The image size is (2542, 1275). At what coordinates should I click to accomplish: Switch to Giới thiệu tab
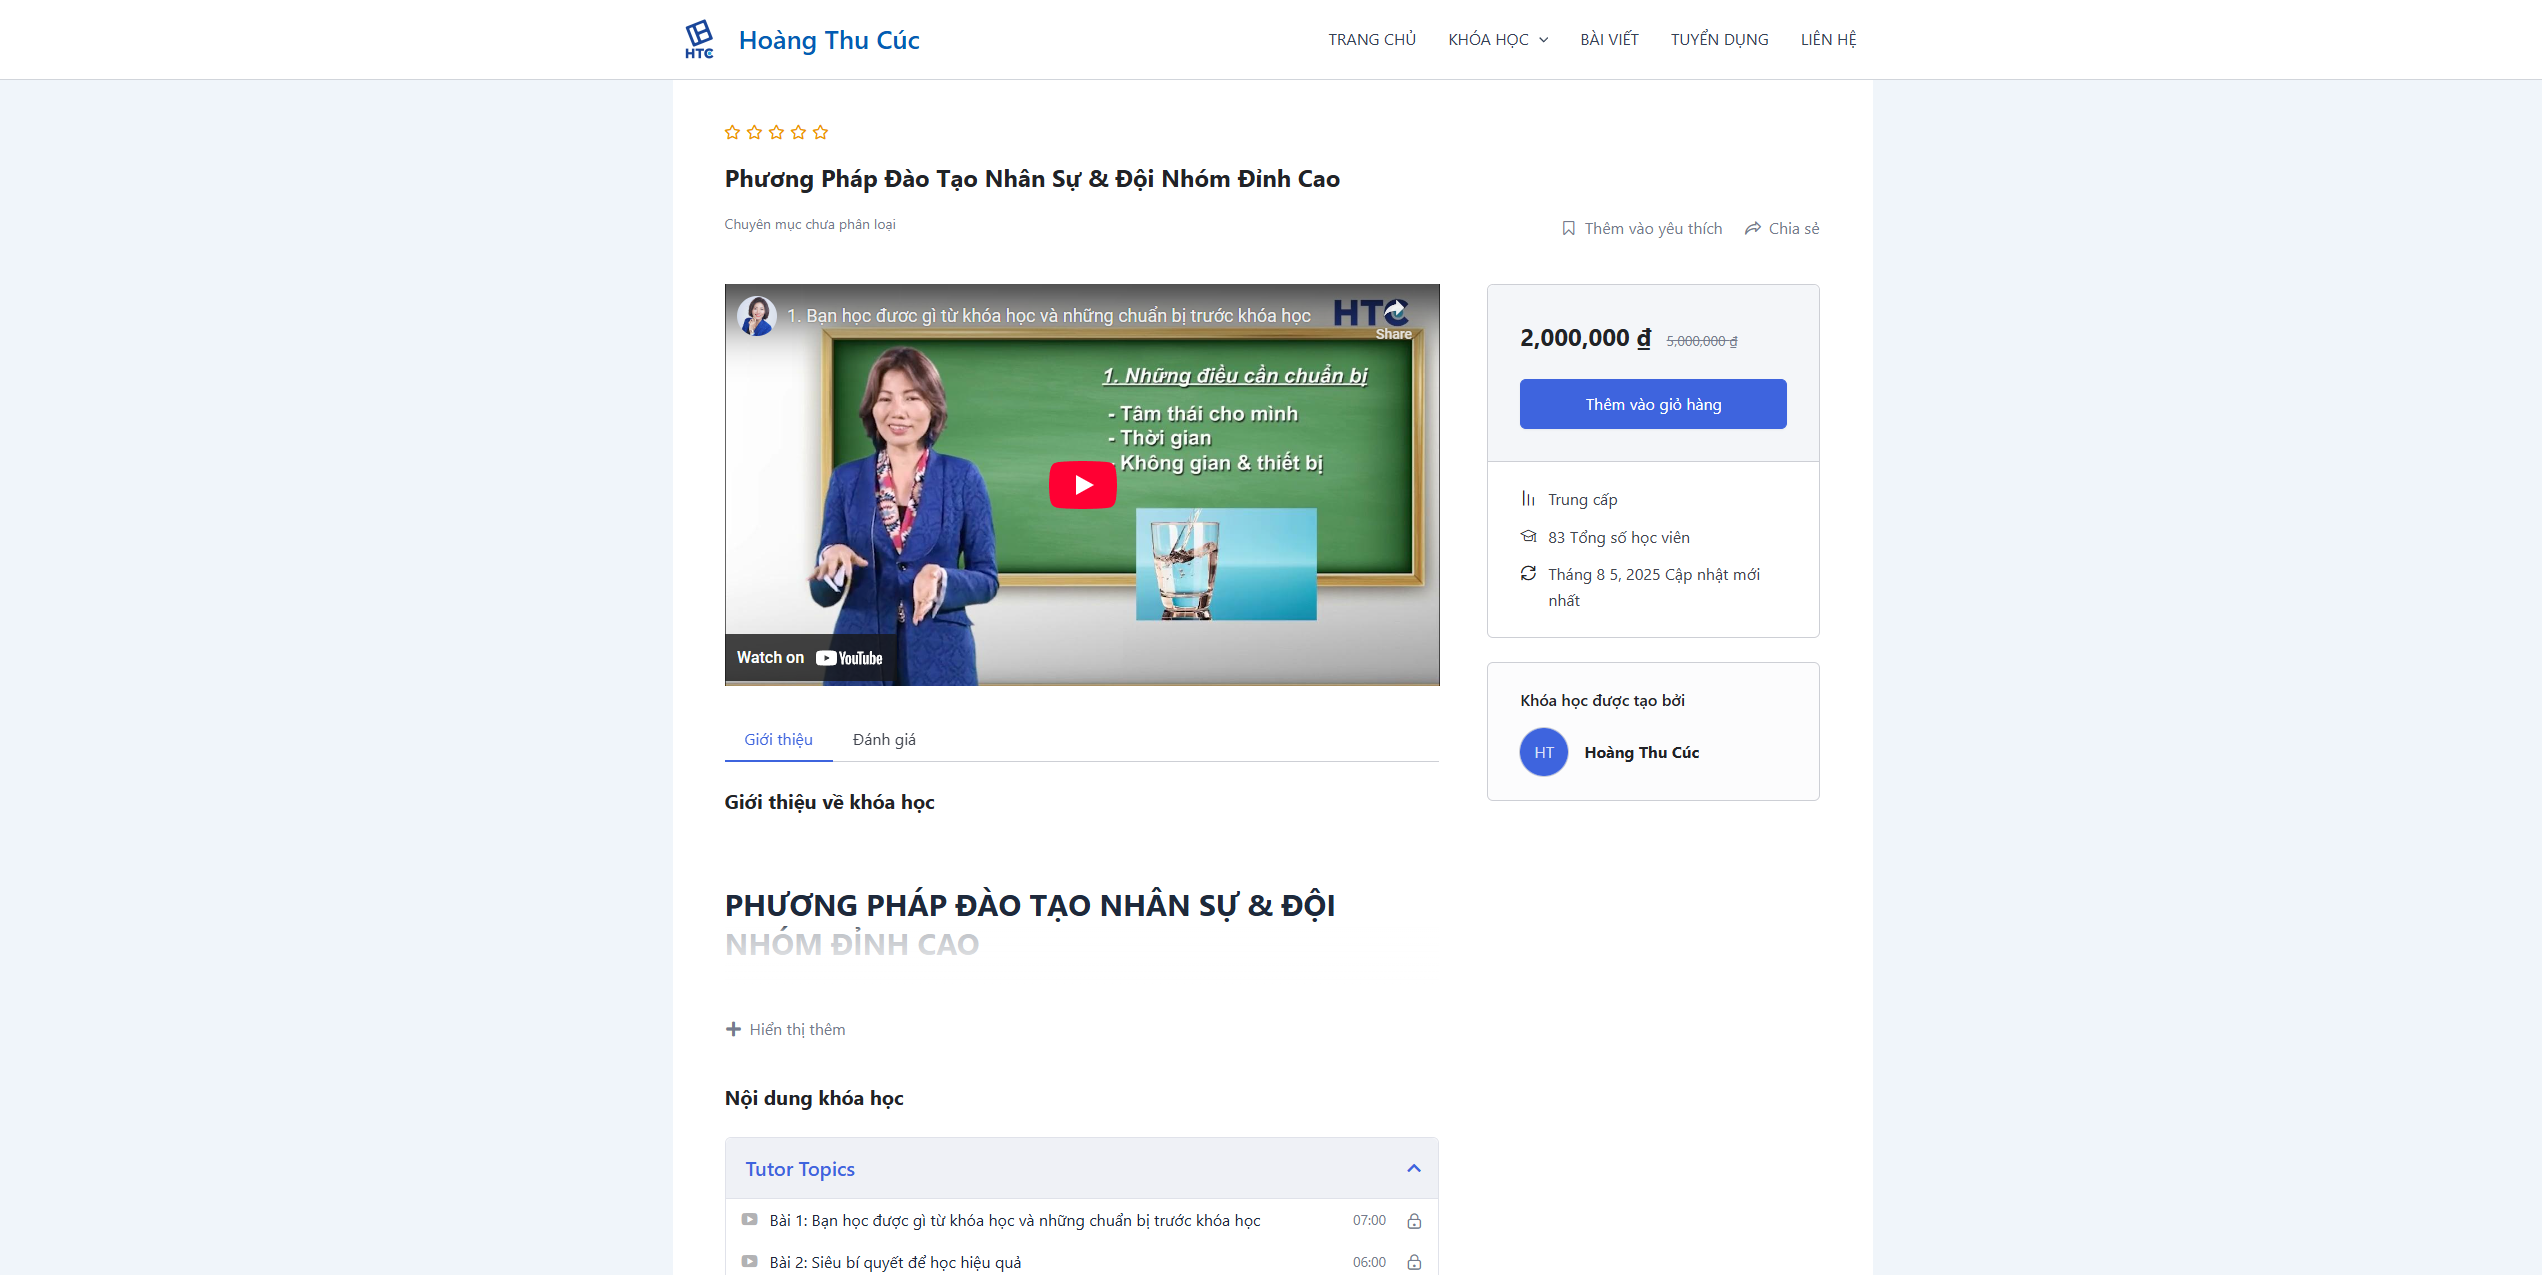tap(778, 739)
